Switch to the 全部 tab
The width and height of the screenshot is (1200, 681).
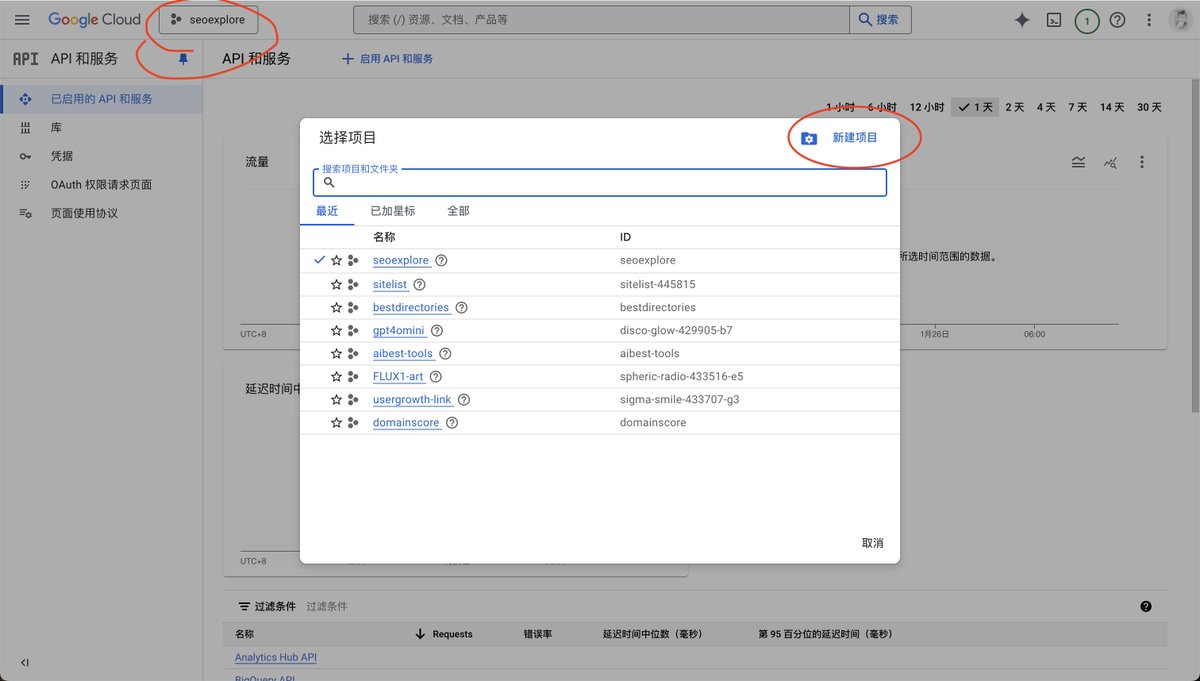(x=458, y=211)
